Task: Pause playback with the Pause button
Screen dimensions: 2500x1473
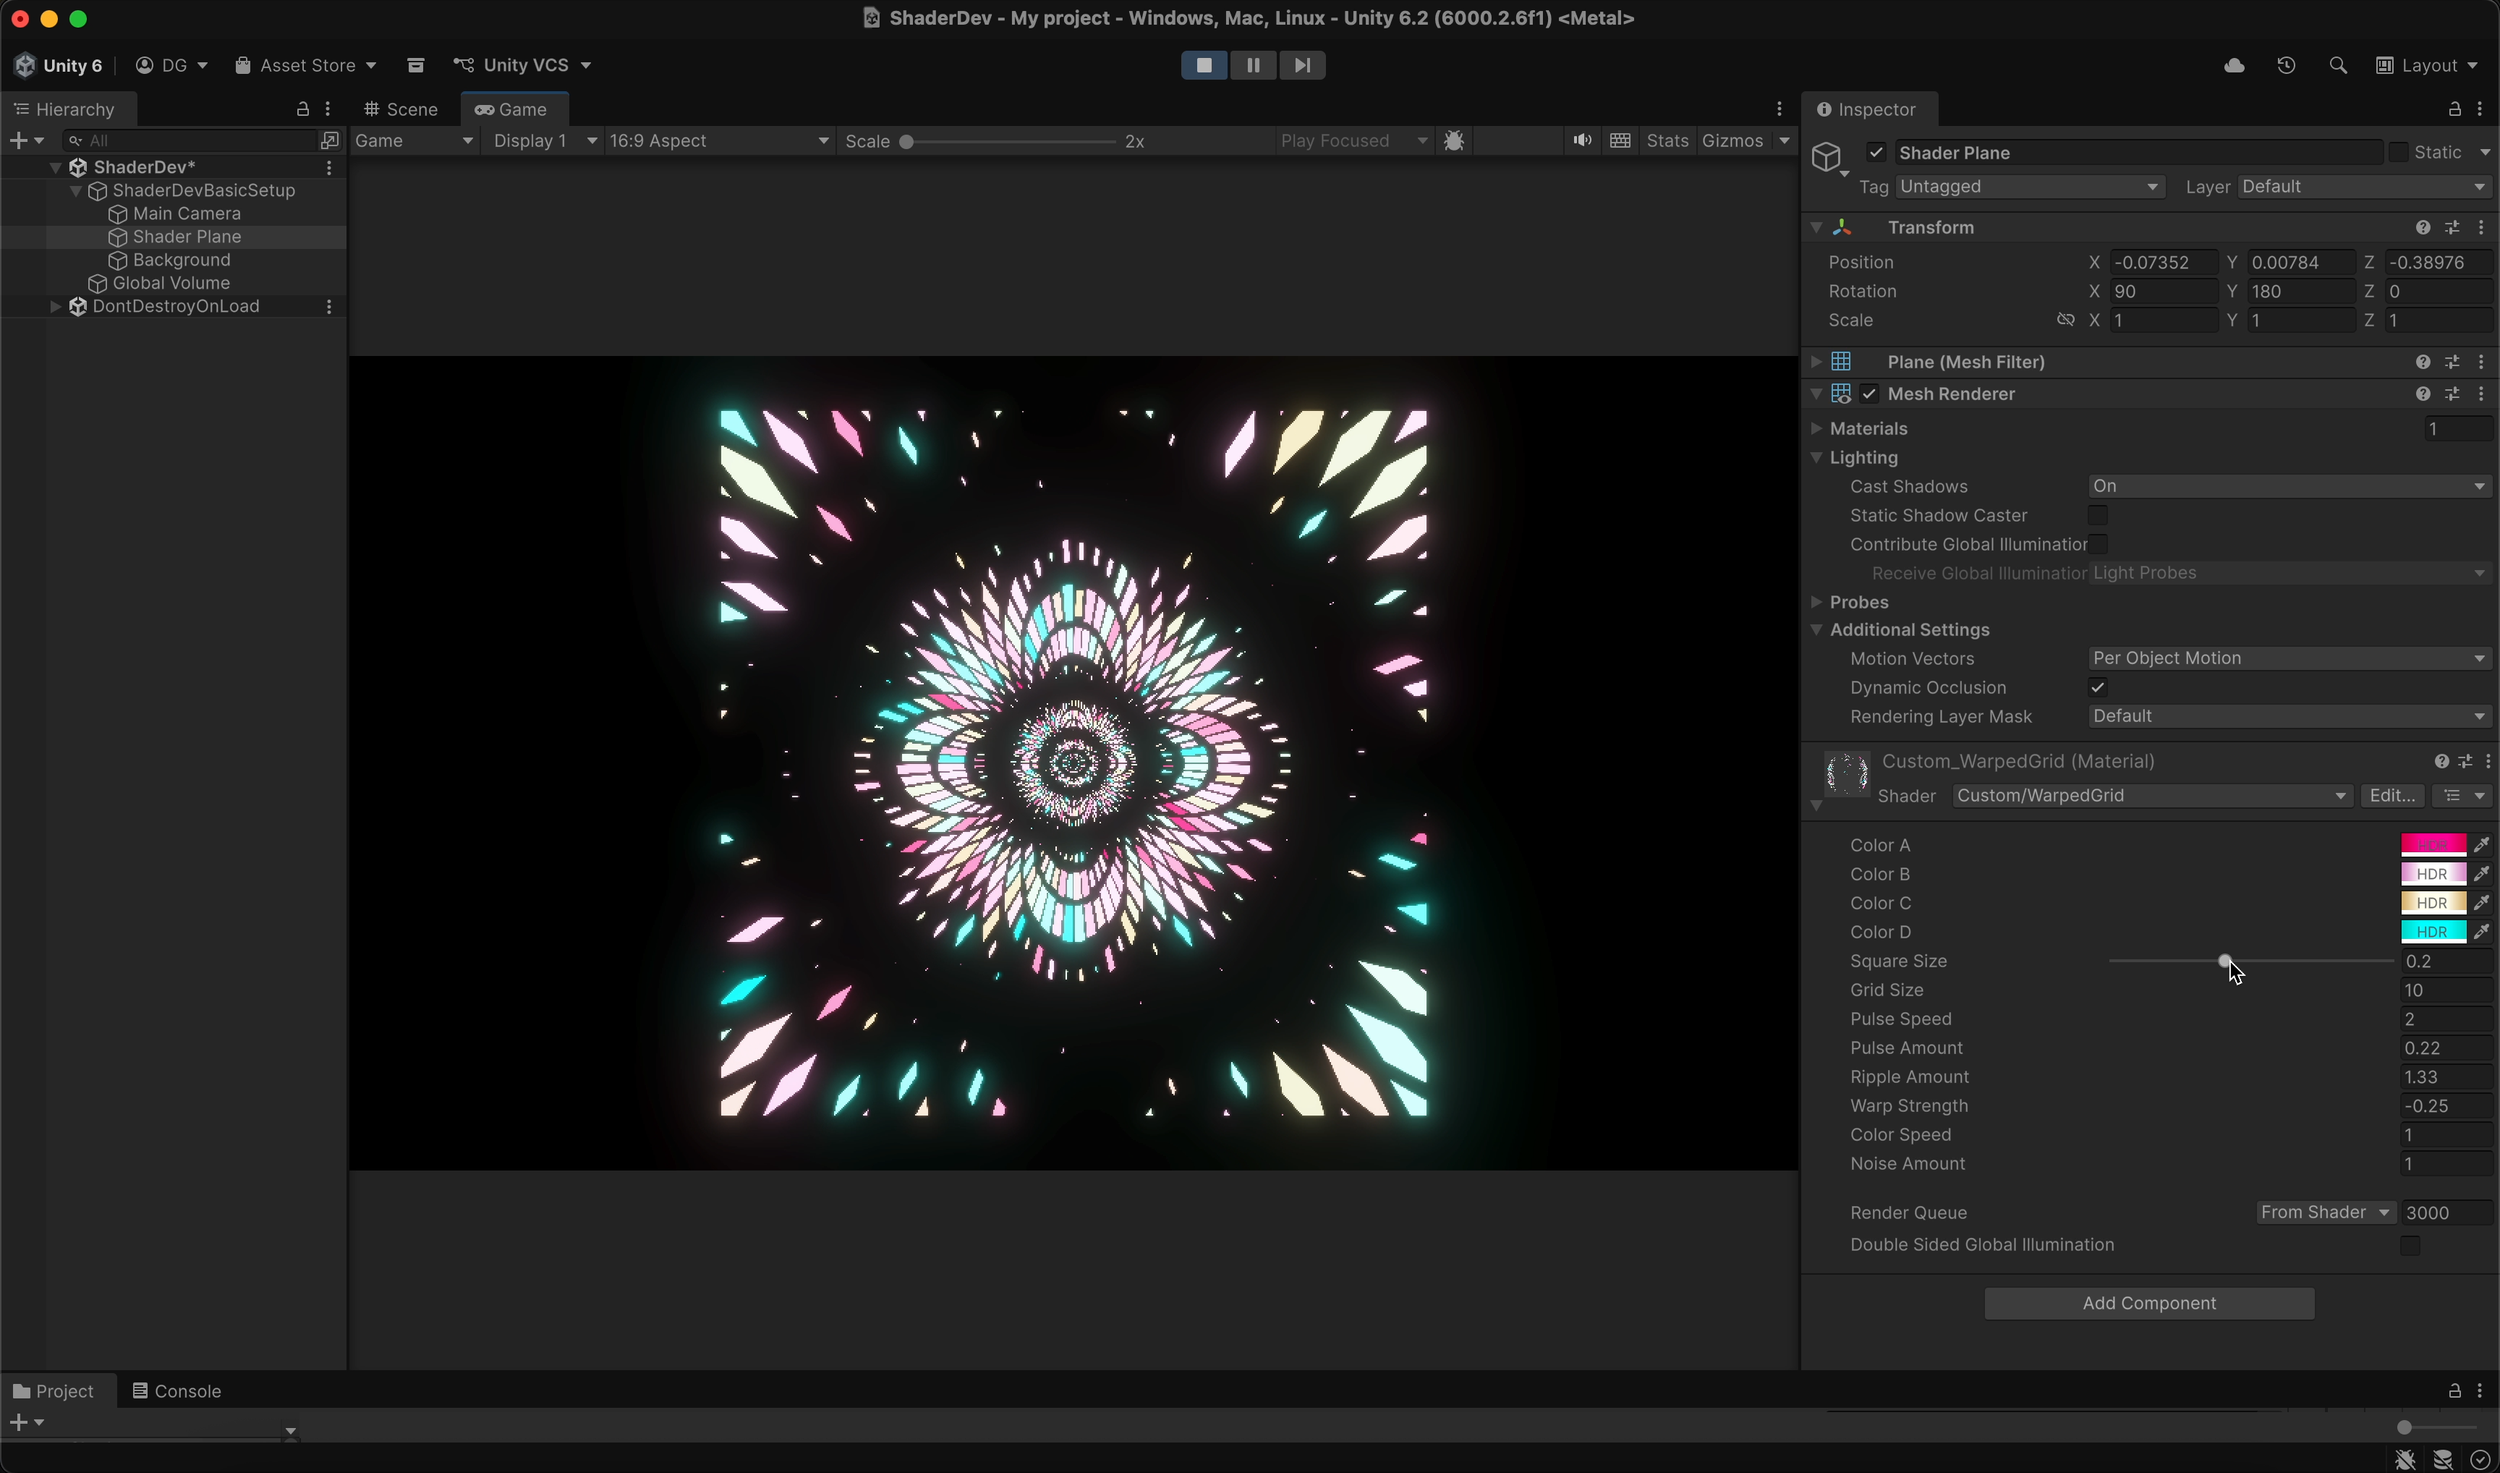Action: click(1253, 65)
